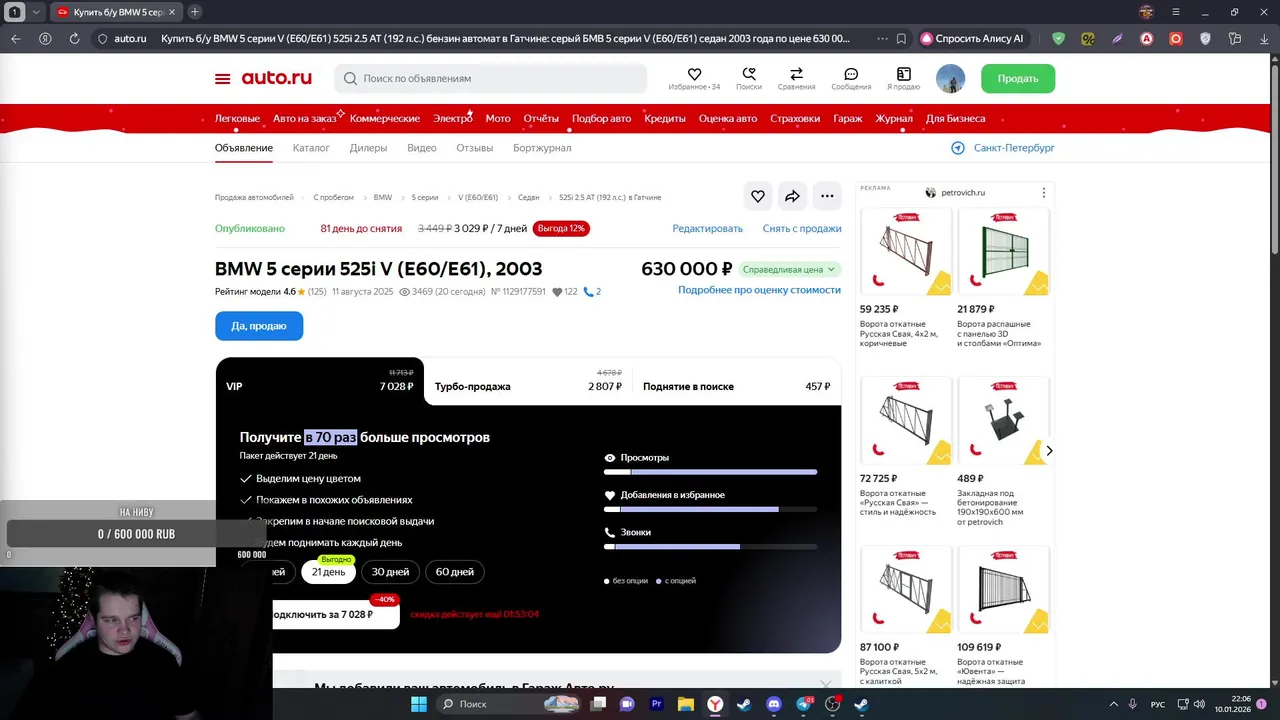The width and height of the screenshot is (1280, 720).
Task: Open petrovich.ru ad options menu
Action: (1043, 193)
